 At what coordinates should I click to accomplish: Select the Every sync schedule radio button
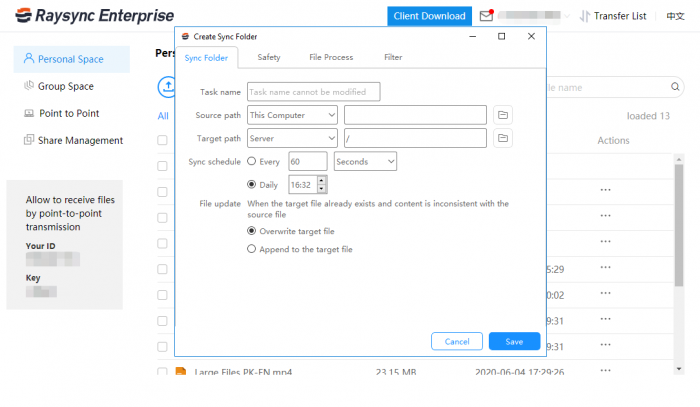click(x=252, y=161)
